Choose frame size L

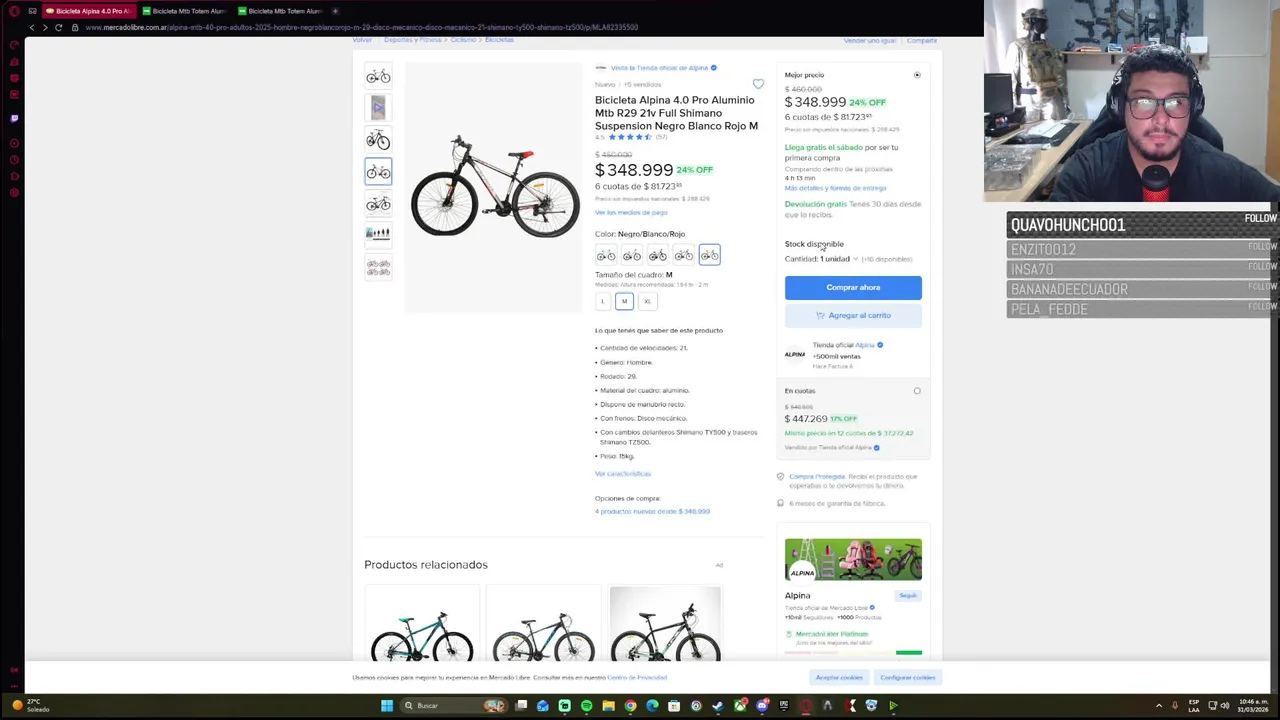point(602,301)
